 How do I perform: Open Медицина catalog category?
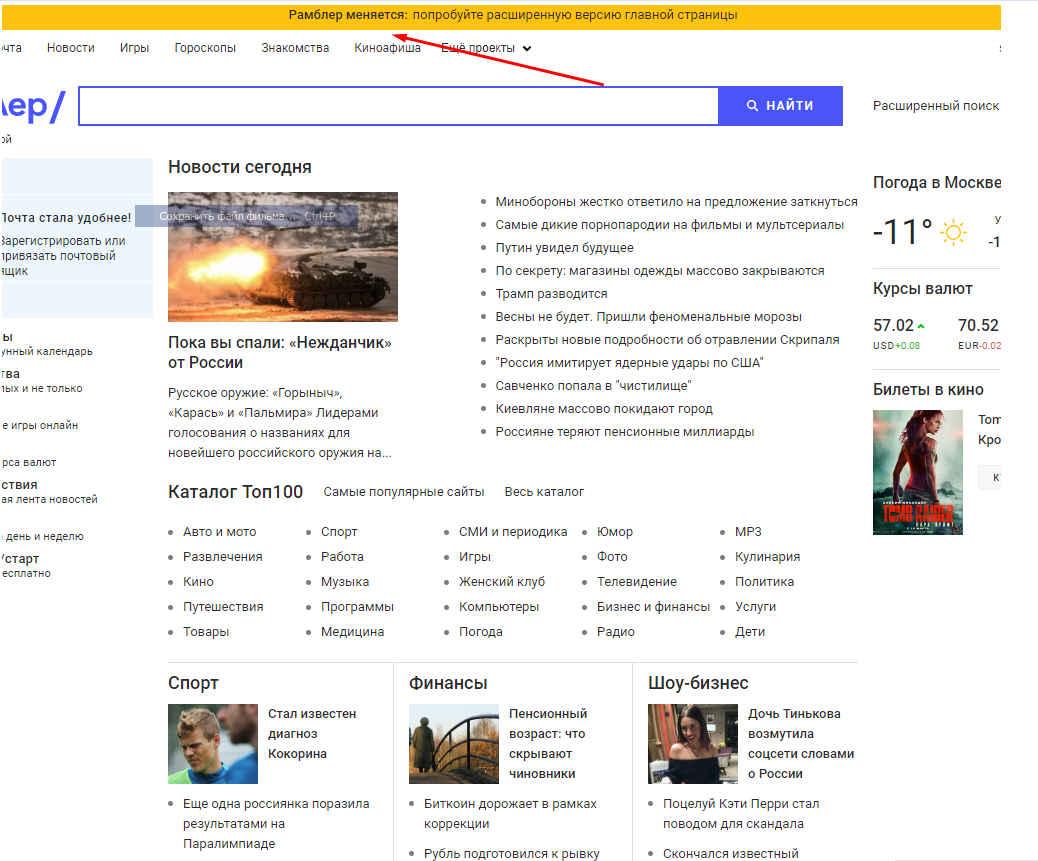(352, 632)
